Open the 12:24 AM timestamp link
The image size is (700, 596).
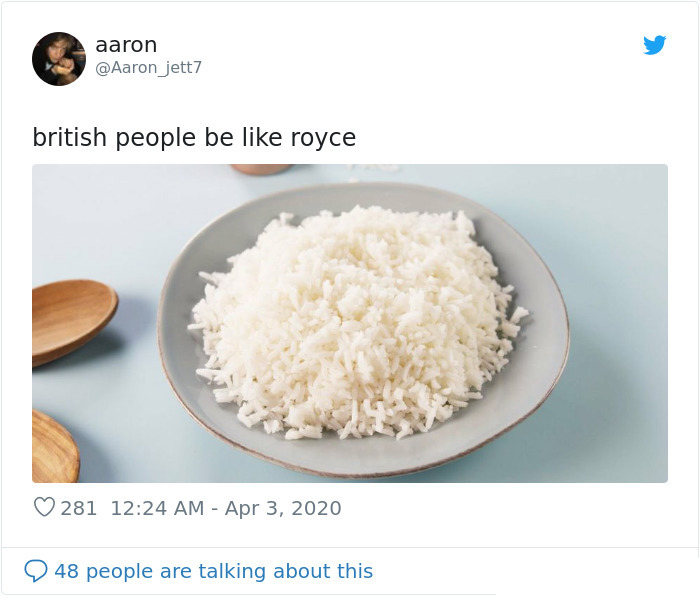pos(157,508)
